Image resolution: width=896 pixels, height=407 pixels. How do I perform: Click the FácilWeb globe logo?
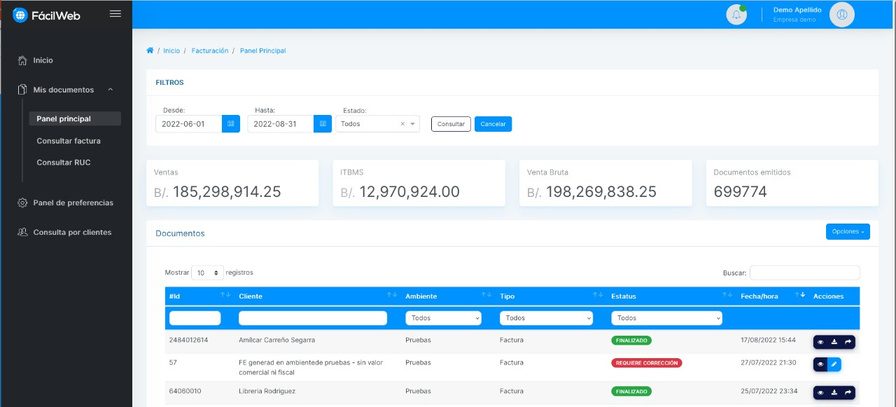[20, 15]
